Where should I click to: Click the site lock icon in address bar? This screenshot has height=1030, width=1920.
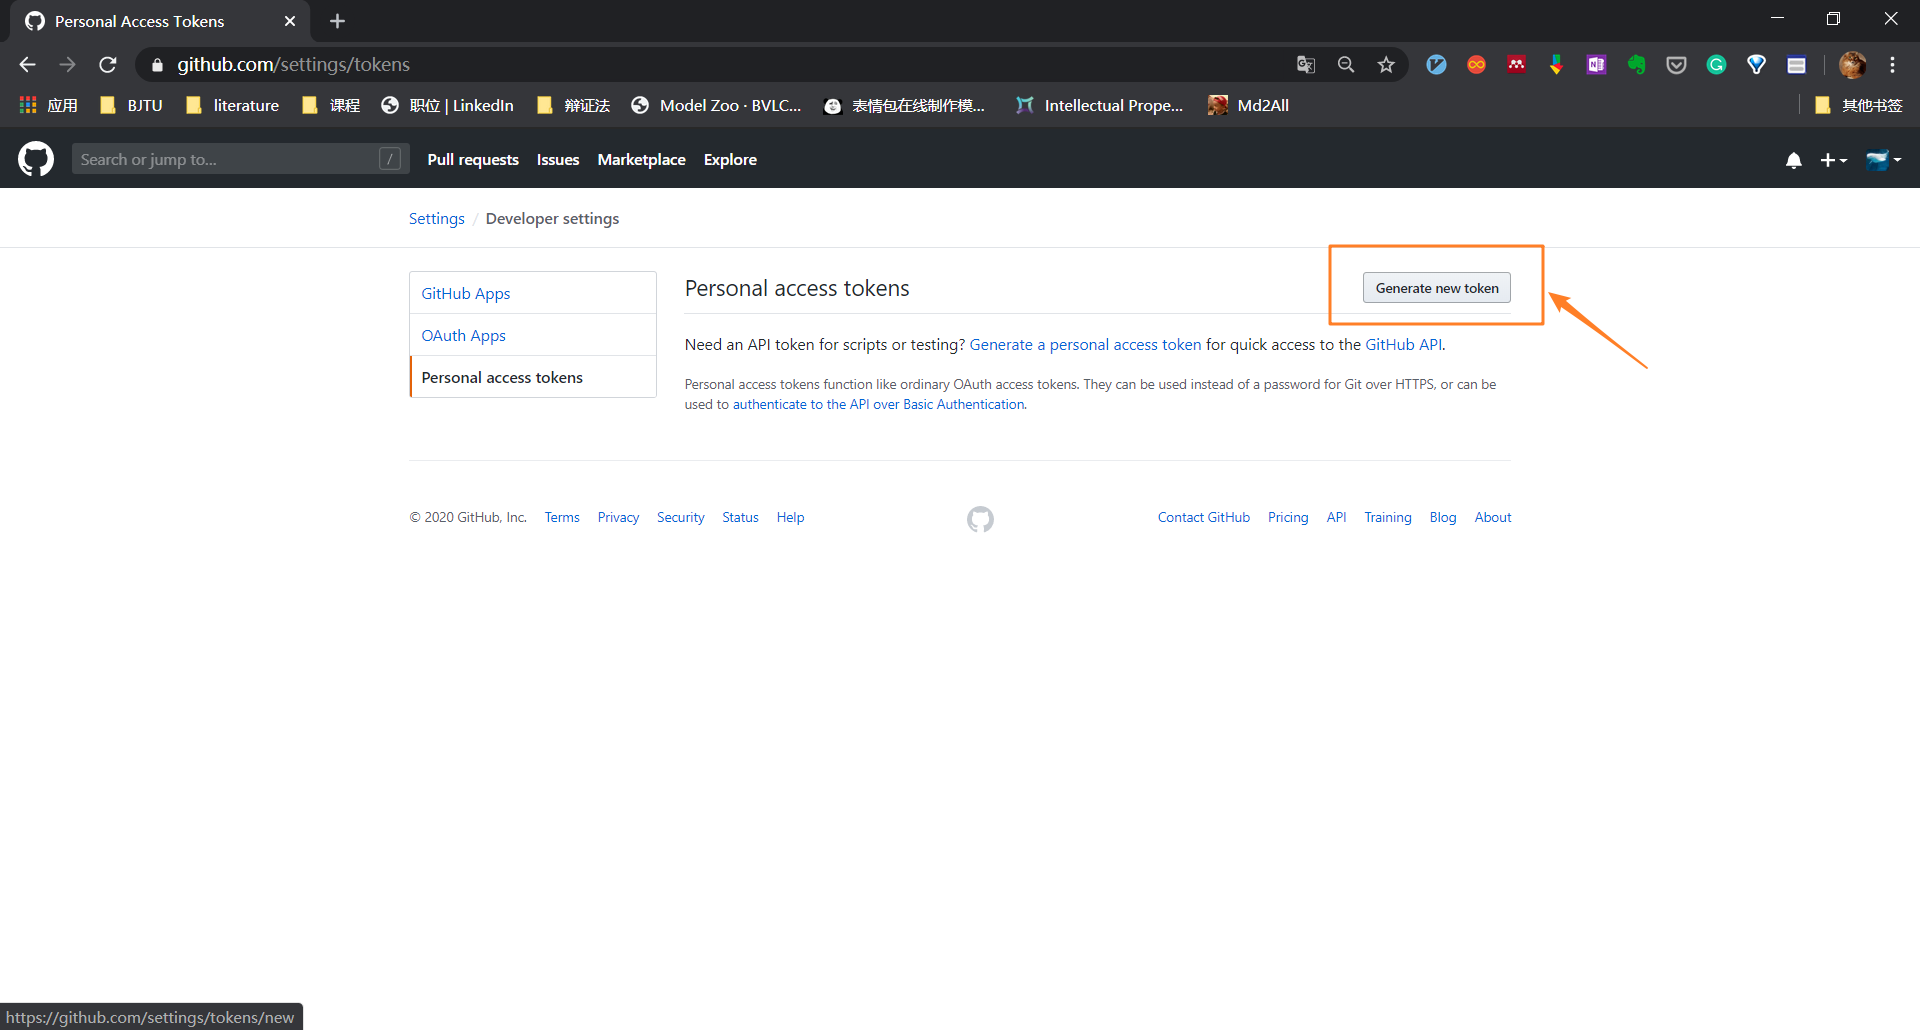click(x=157, y=65)
